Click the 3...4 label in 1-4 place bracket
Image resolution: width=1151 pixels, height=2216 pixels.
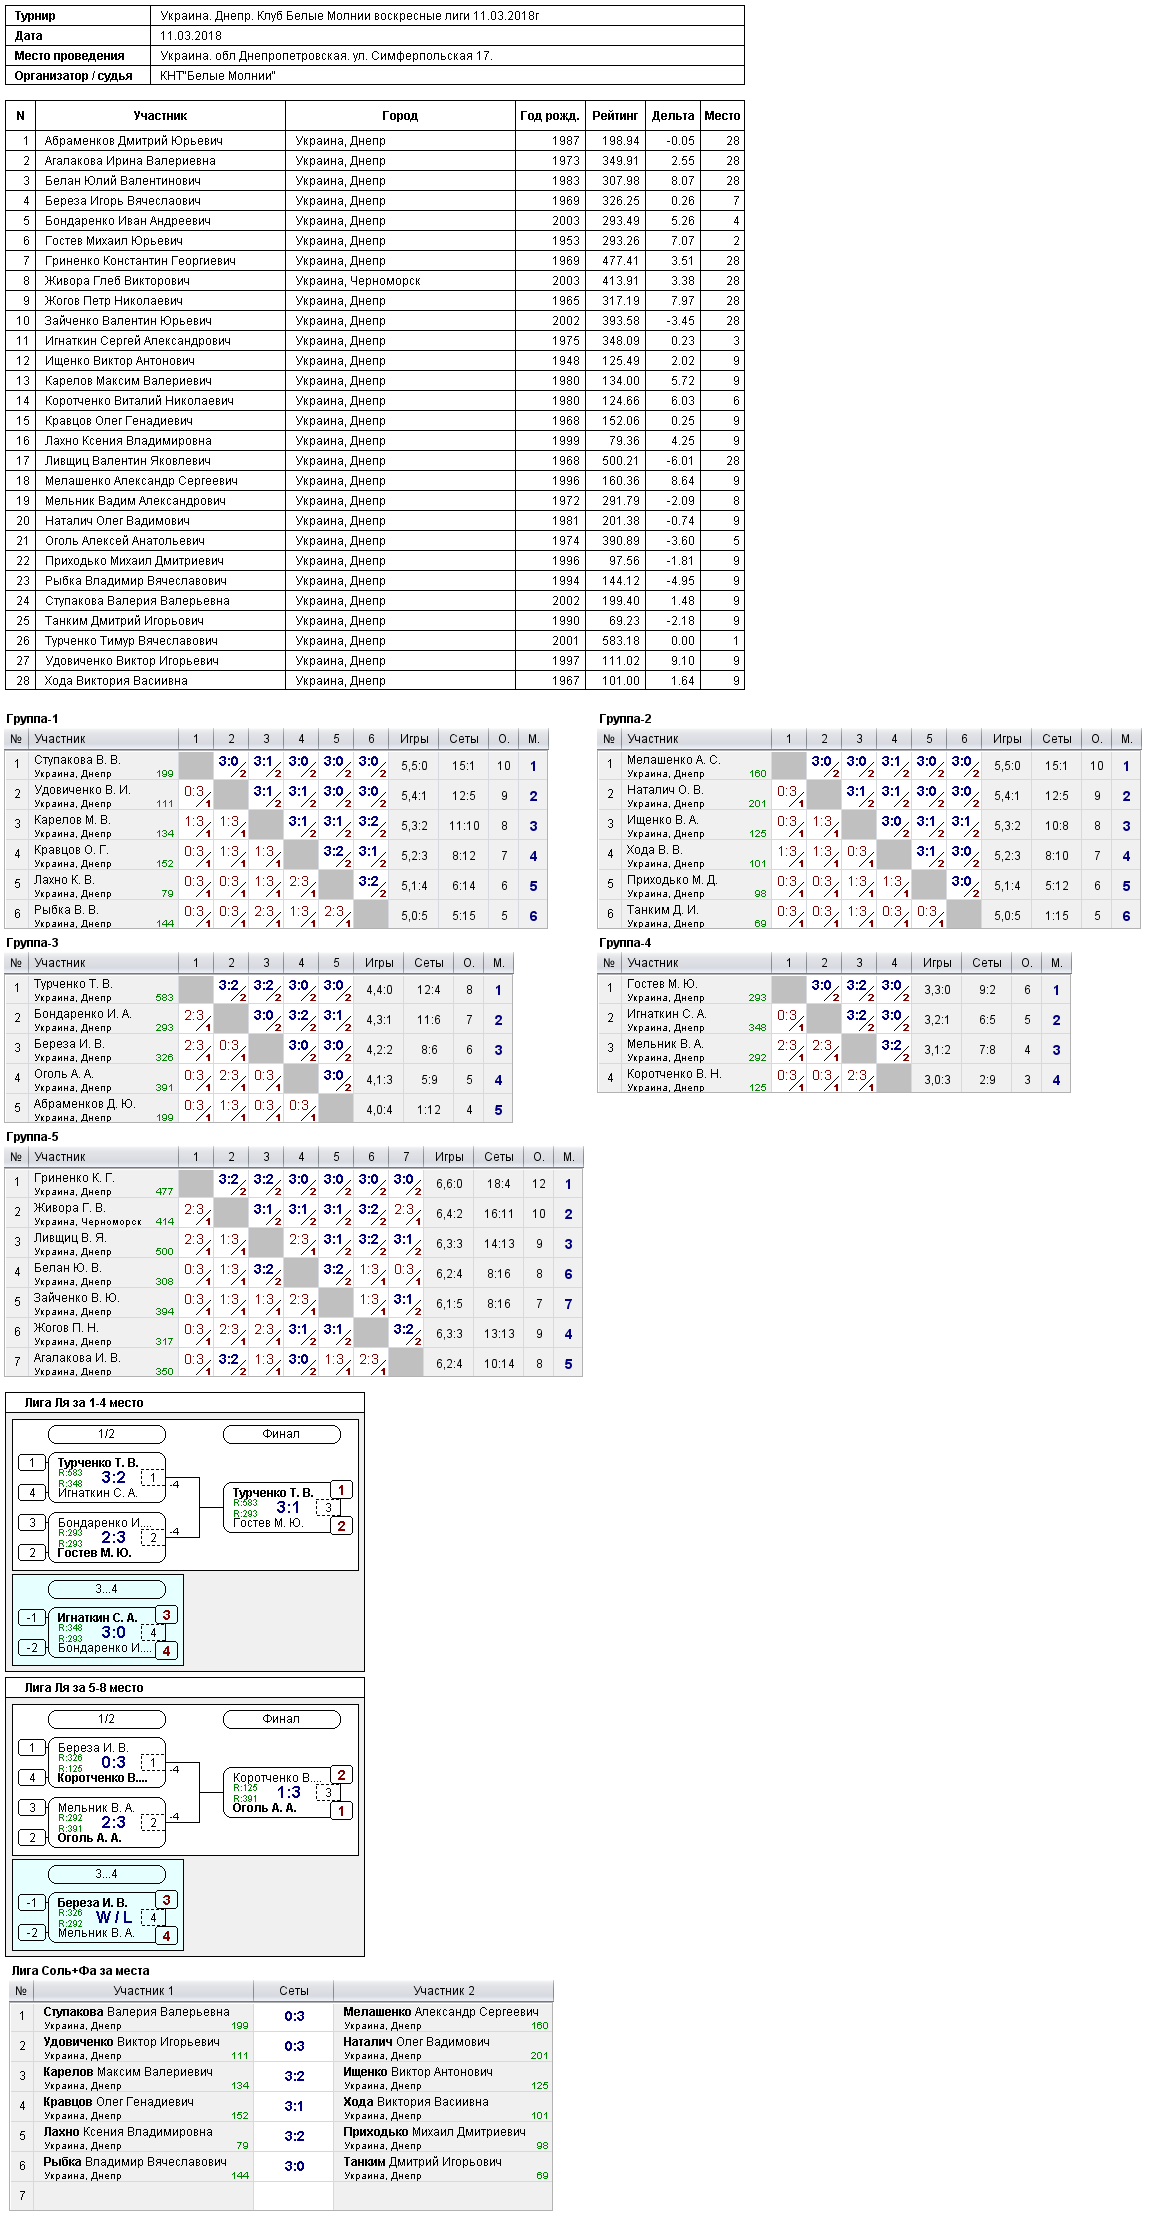click(106, 1589)
